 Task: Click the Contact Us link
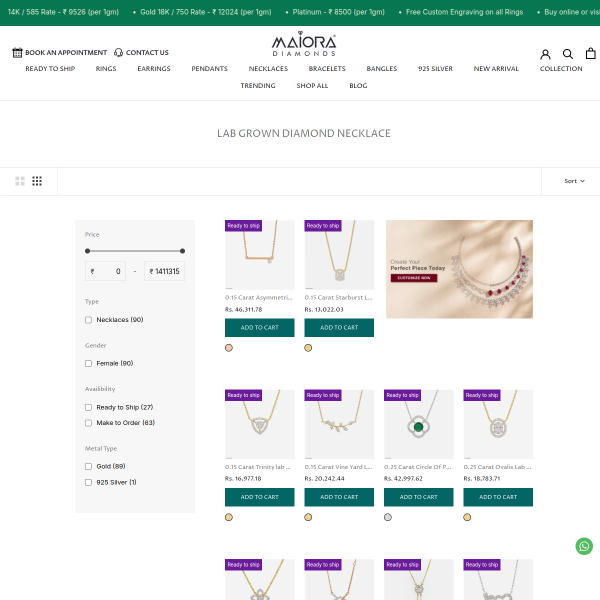tap(147, 52)
